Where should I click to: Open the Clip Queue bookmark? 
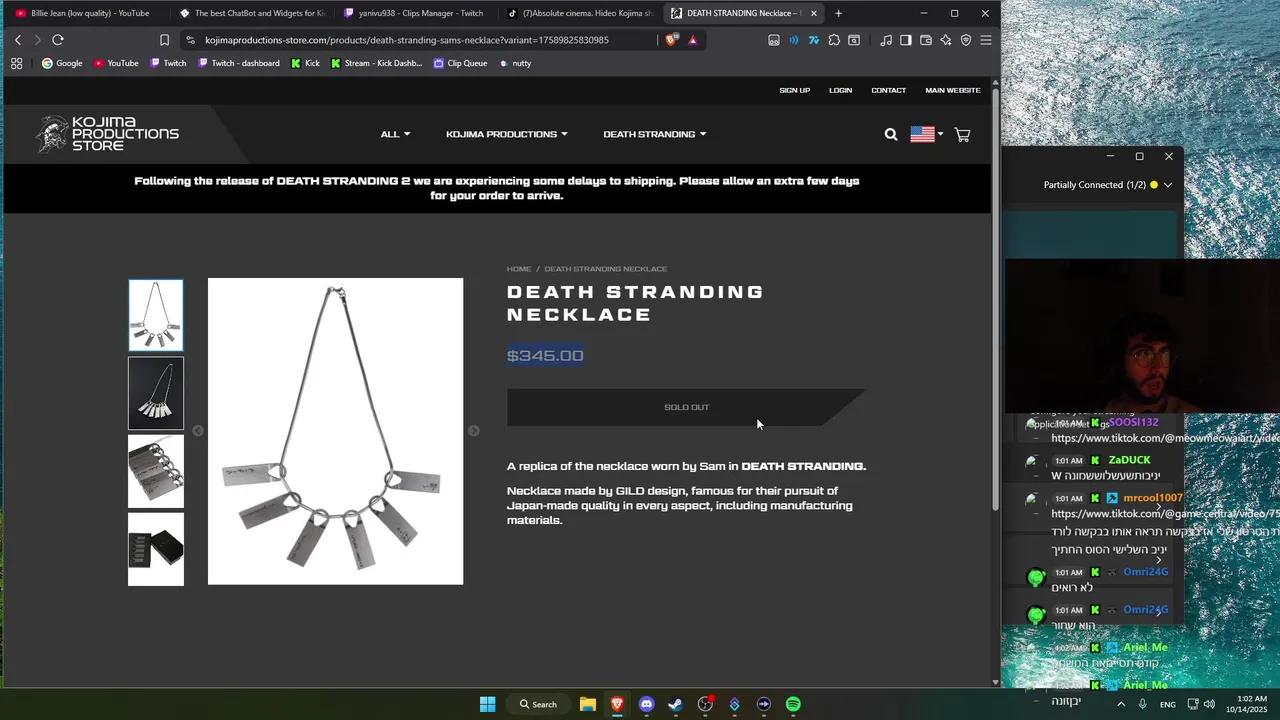(460, 63)
